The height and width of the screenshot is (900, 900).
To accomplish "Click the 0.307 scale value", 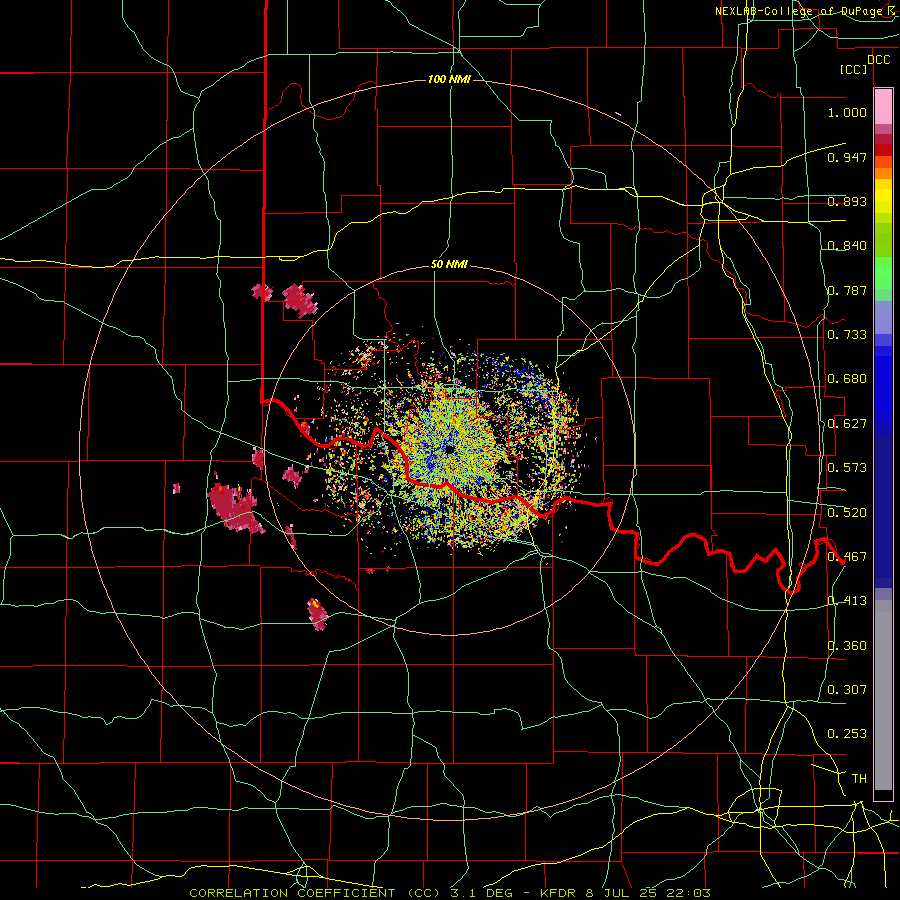I will tap(847, 689).
